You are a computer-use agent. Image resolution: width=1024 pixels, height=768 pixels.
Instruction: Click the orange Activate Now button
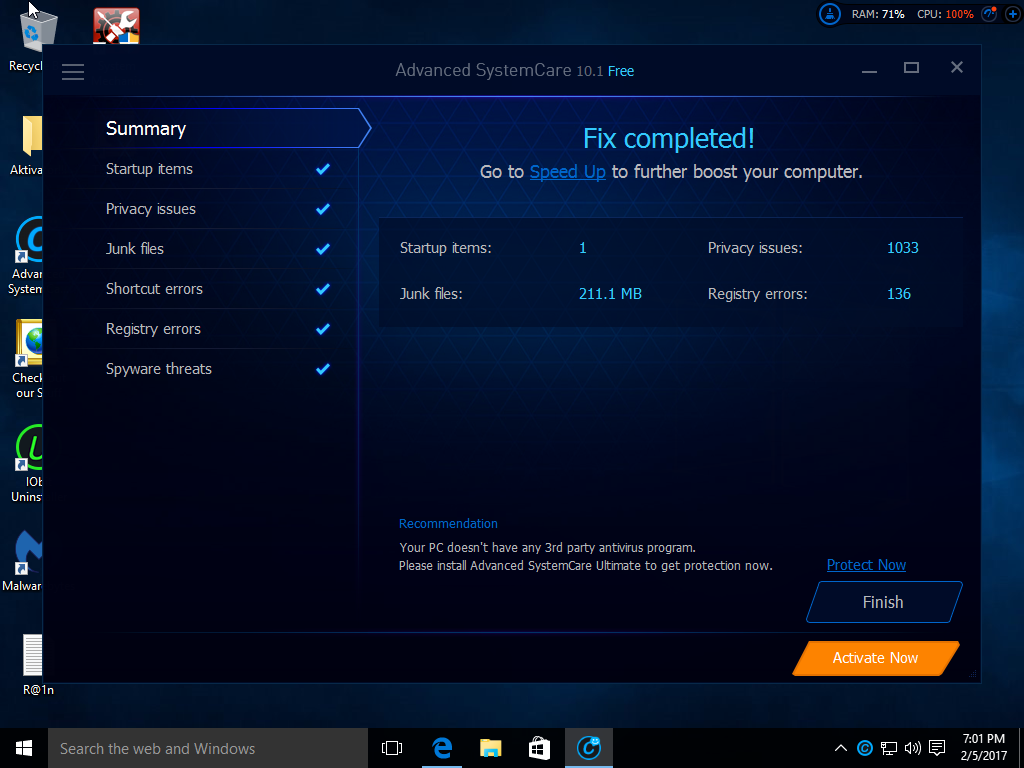point(876,658)
